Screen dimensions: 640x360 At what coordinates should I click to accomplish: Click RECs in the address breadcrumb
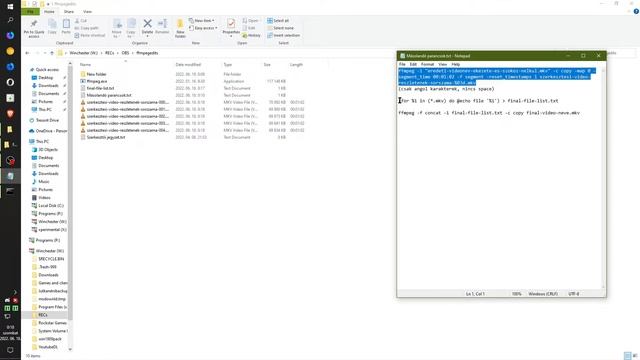[110, 53]
